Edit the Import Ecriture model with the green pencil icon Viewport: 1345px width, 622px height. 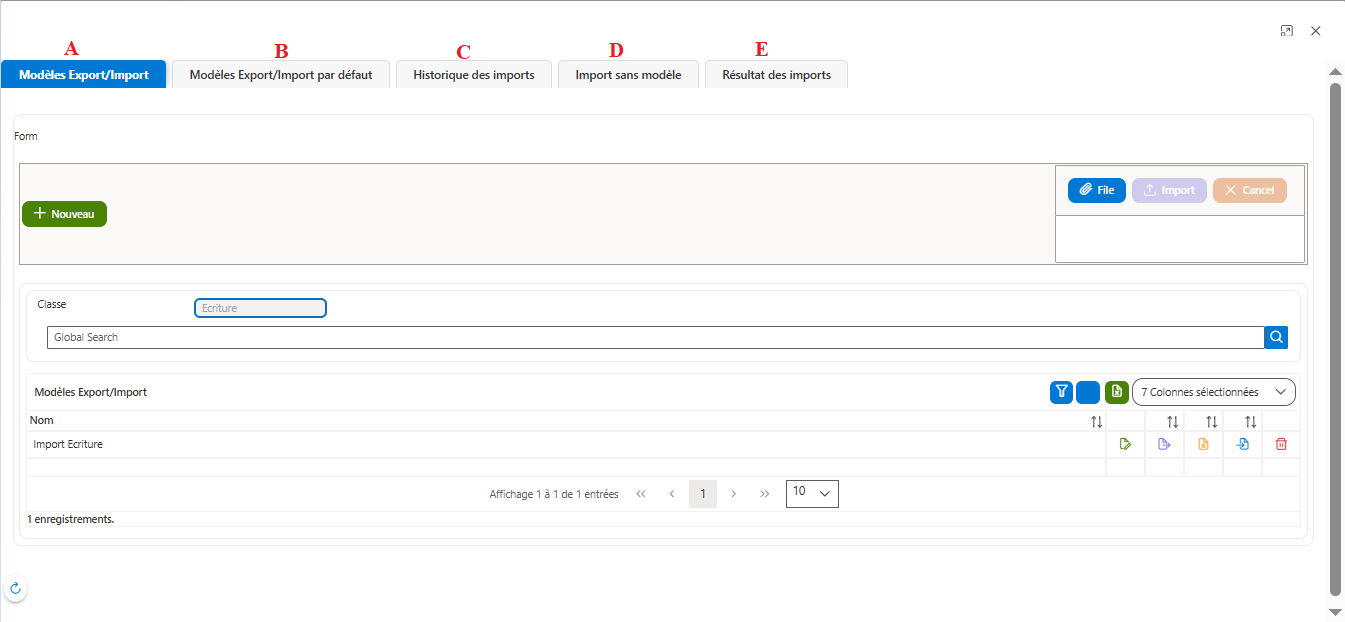pyautogui.click(x=1125, y=445)
